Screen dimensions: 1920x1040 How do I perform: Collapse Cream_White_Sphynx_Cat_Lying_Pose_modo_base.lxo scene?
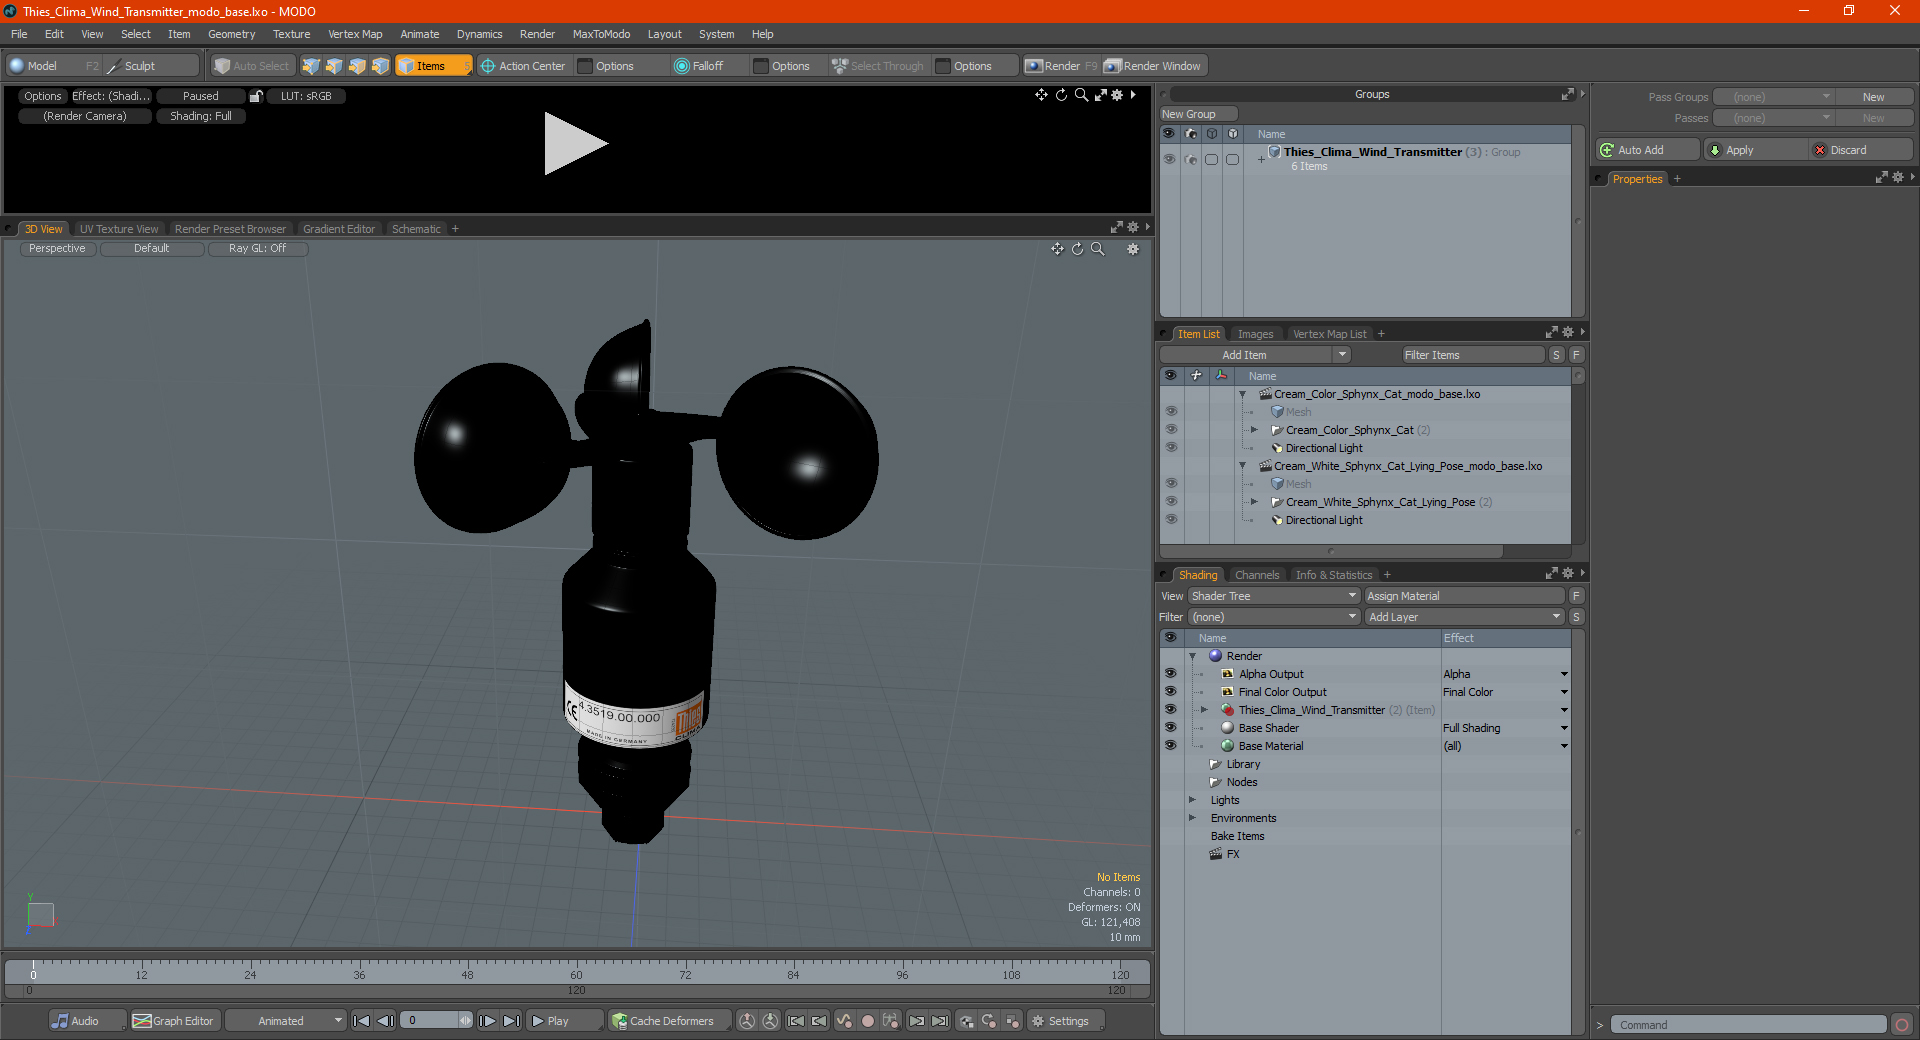[x=1243, y=466]
